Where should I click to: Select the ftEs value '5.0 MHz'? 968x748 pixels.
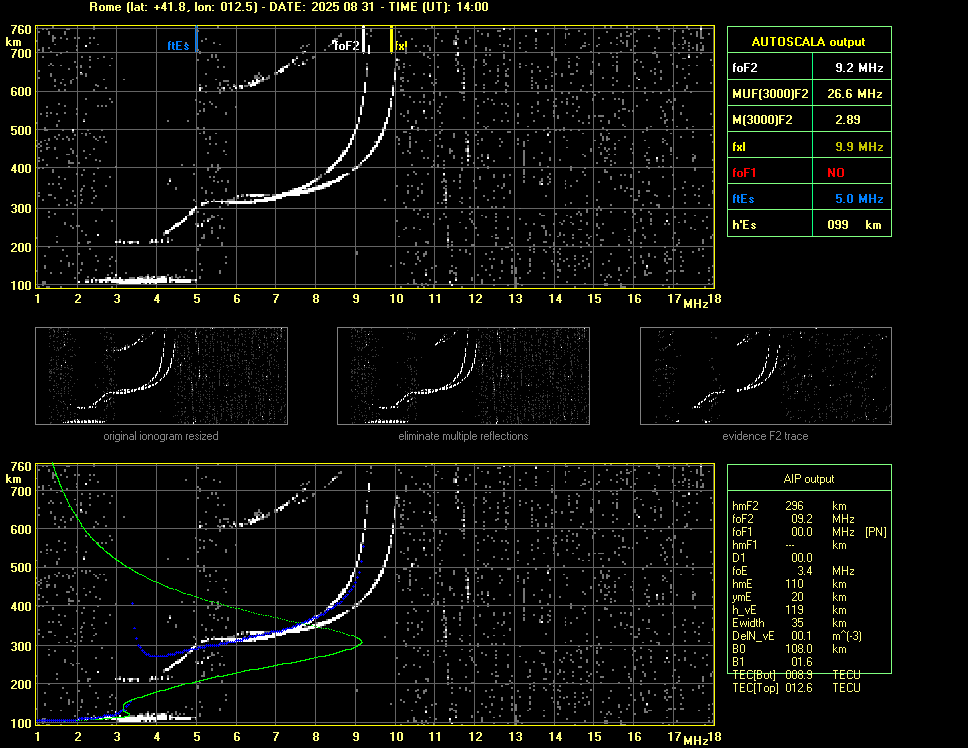coord(859,199)
